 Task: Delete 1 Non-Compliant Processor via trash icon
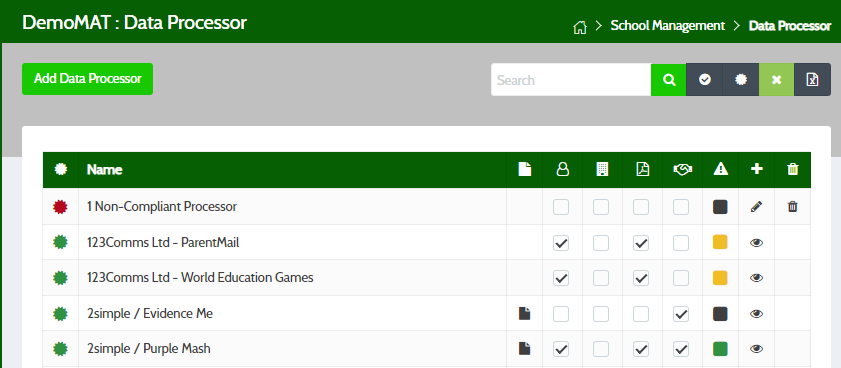[x=792, y=207]
